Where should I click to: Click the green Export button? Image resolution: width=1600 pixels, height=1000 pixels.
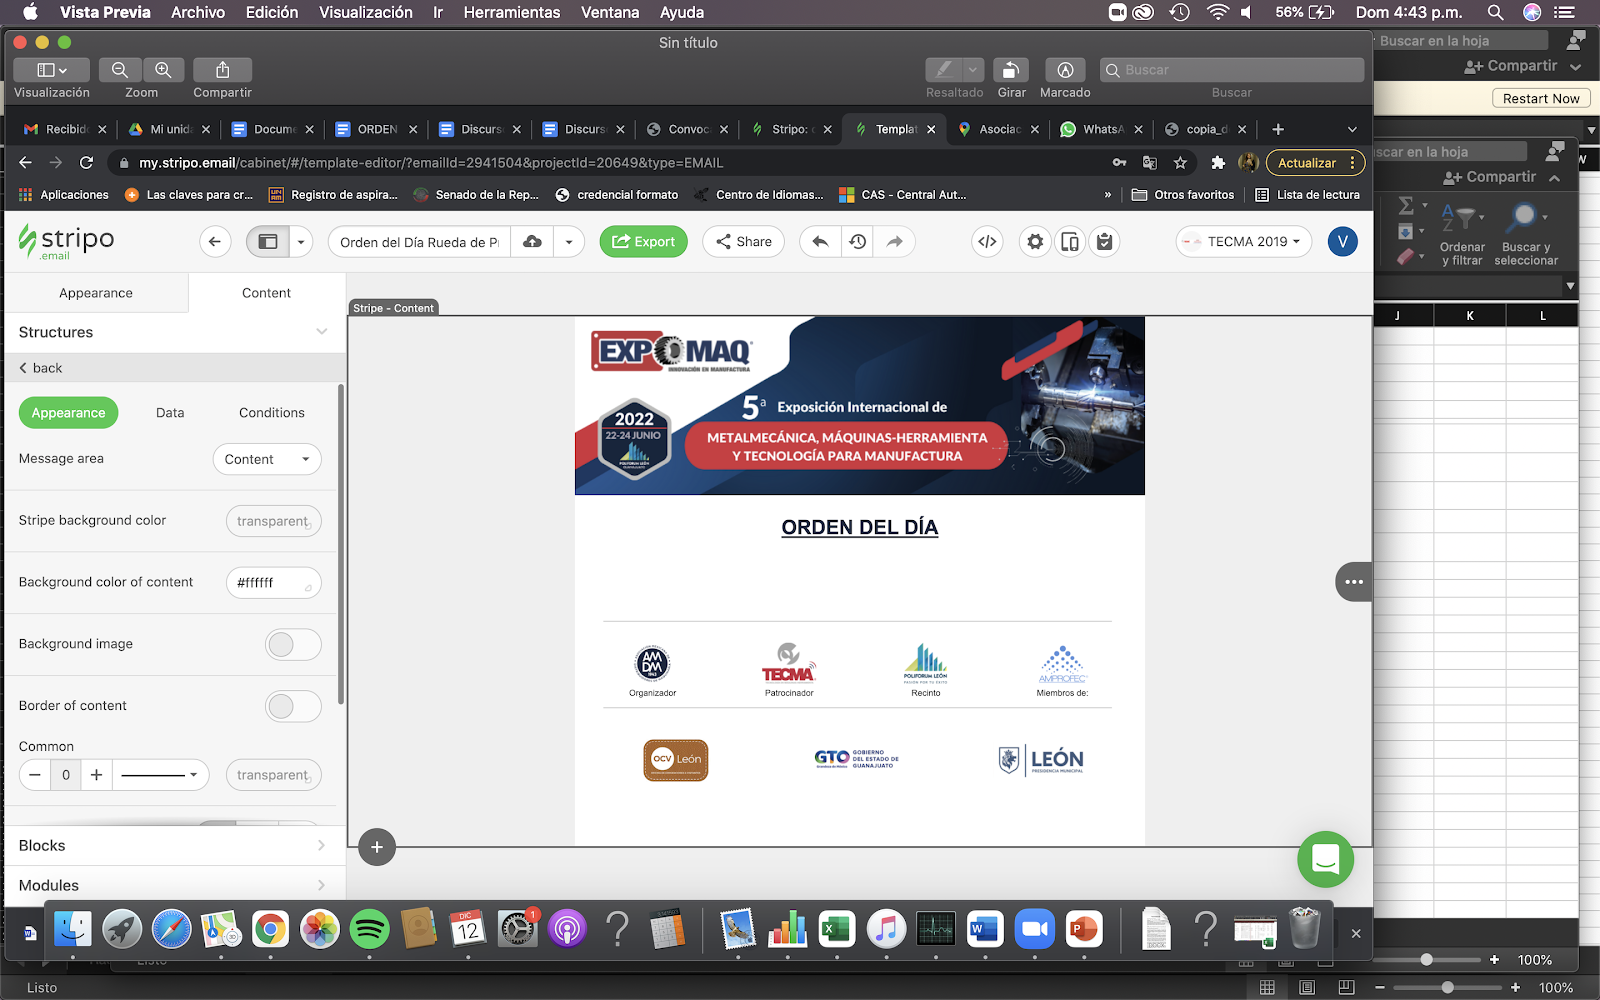(x=643, y=241)
